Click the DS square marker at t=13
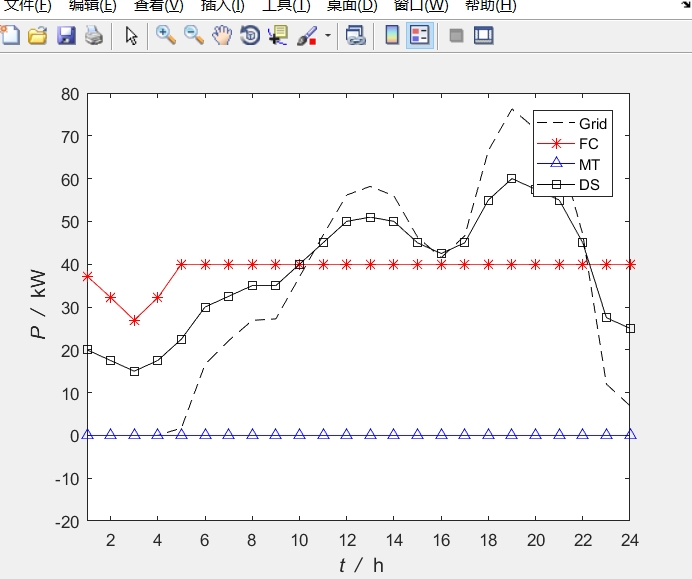692x579 pixels. (370, 218)
